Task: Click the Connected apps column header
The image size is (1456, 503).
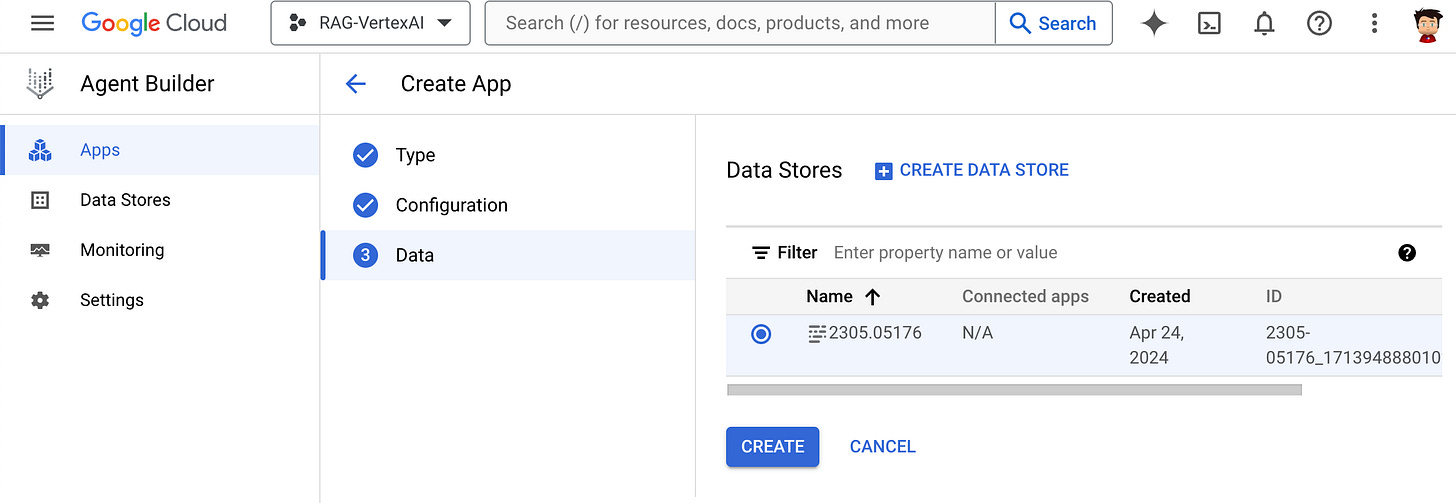Action: click(1025, 296)
